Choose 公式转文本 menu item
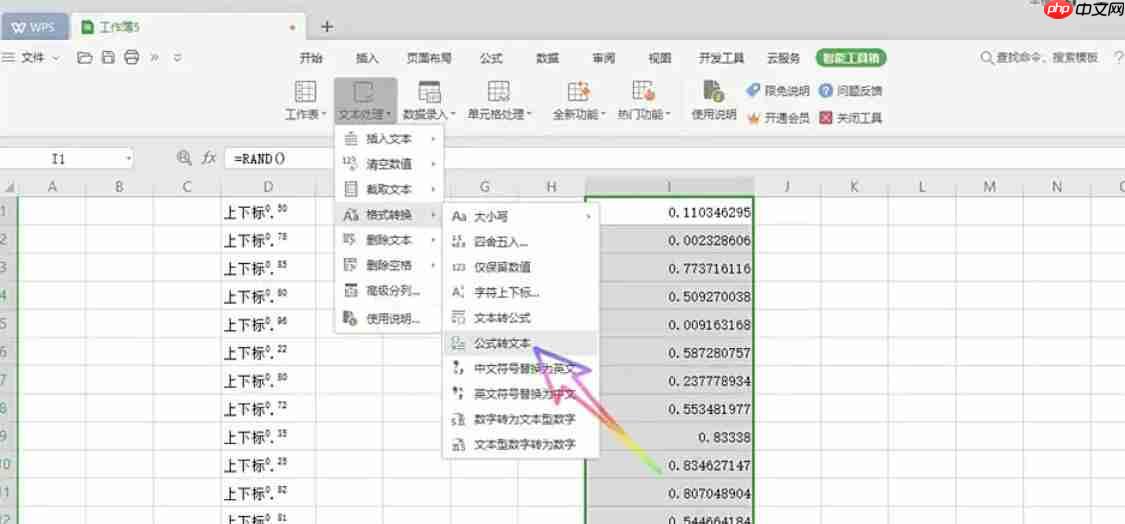Screen dimensions: 1125x524 [520, 343]
